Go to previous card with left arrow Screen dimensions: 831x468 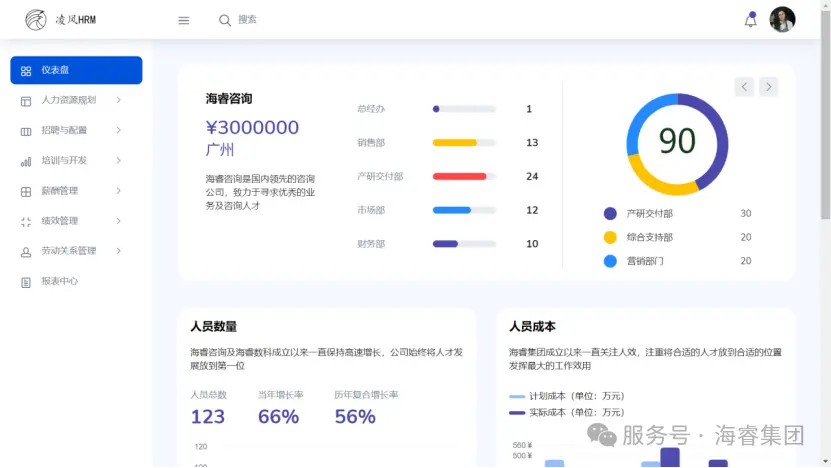point(744,87)
